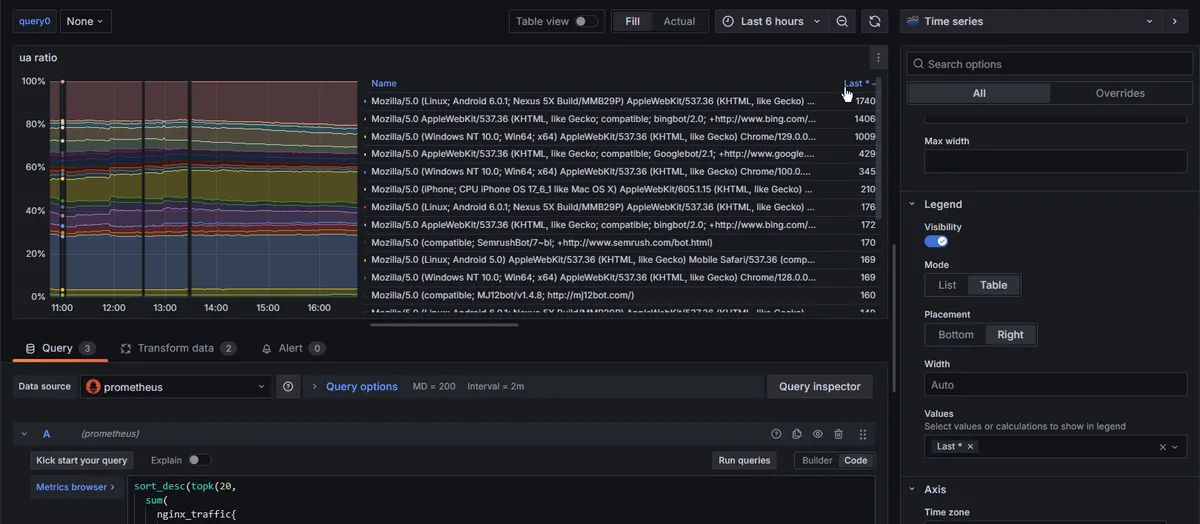The height and width of the screenshot is (524, 1200).
Task: Hide query A with the eye icon
Action: point(817,434)
